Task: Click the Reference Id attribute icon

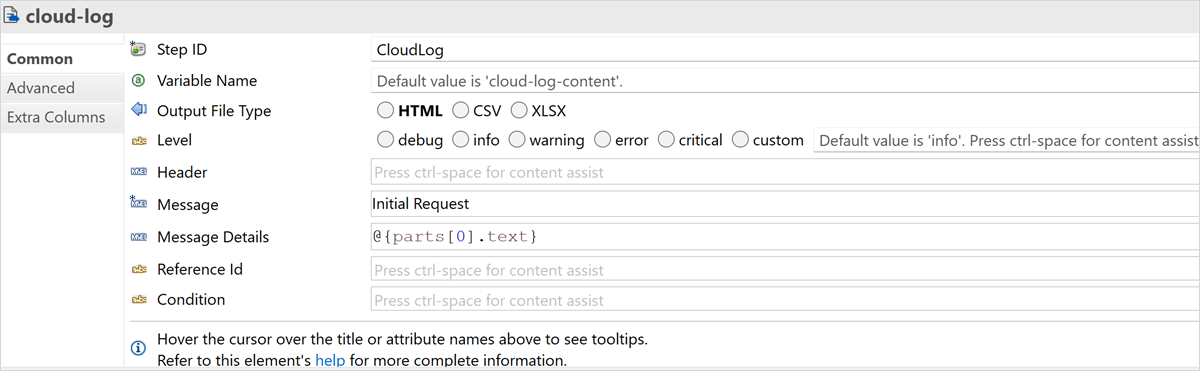Action: (x=139, y=269)
